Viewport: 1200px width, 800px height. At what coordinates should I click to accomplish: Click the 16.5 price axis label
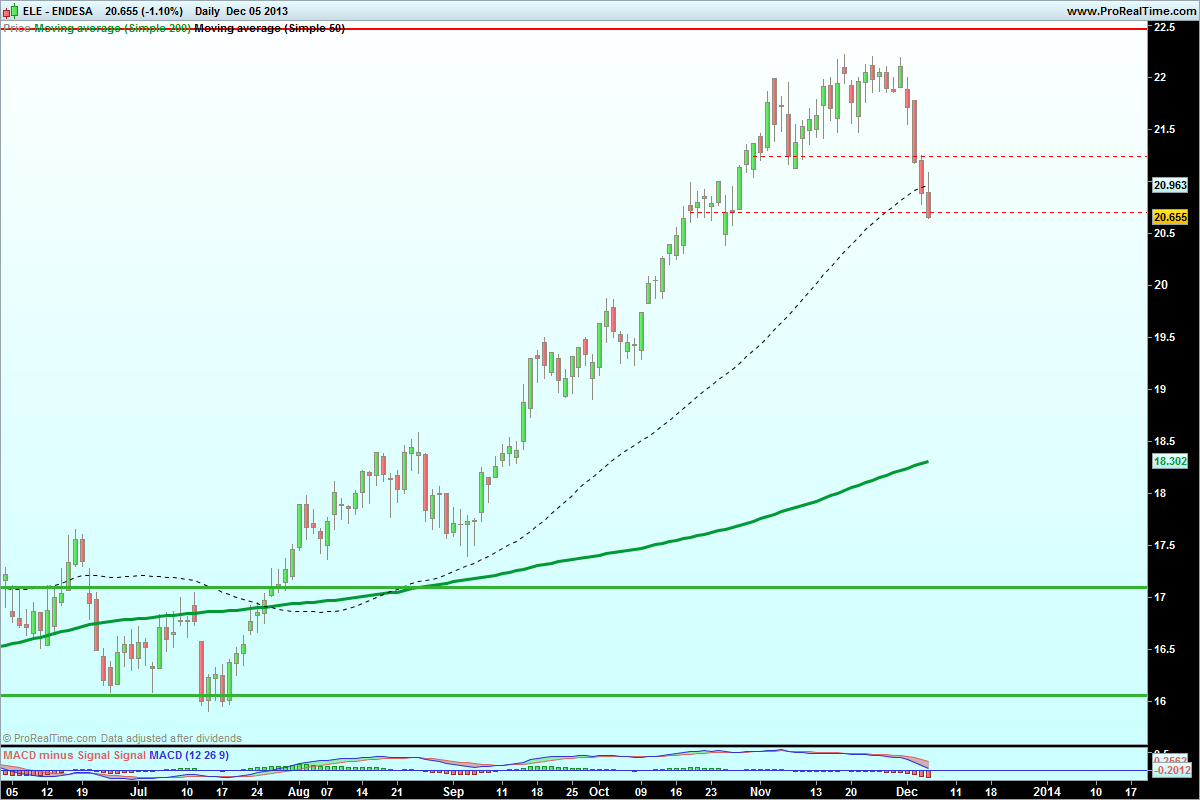[1164, 651]
